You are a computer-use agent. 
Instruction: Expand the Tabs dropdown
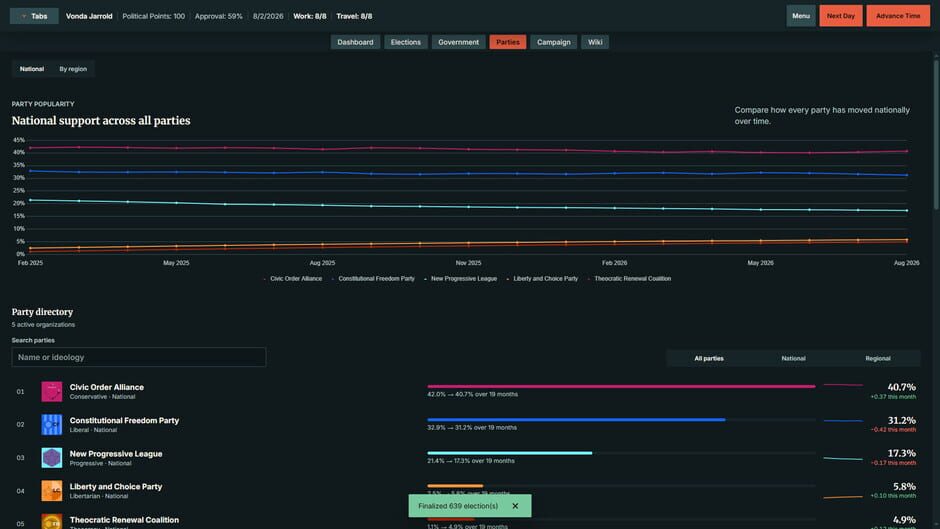[34, 16]
